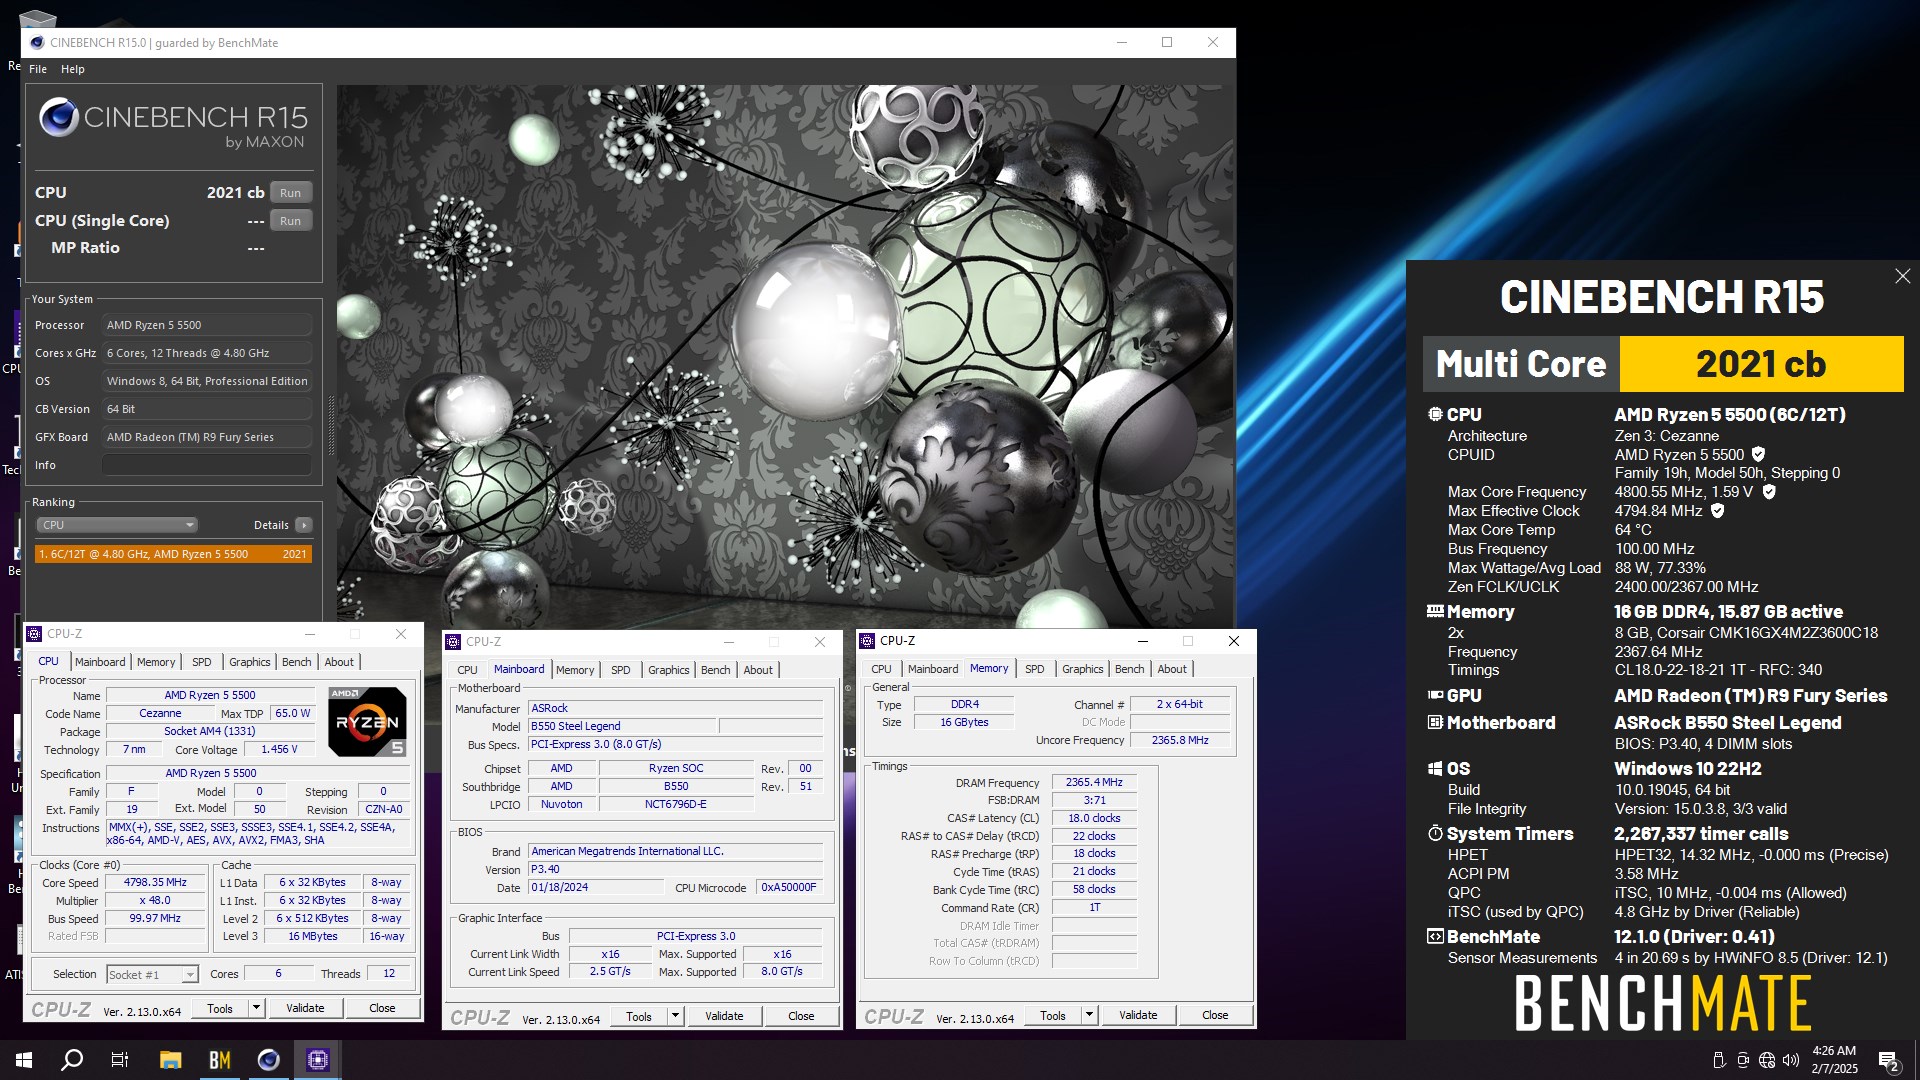Expand Tools dropdown arrow in CPU-Z Mainboard window

click(676, 1016)
